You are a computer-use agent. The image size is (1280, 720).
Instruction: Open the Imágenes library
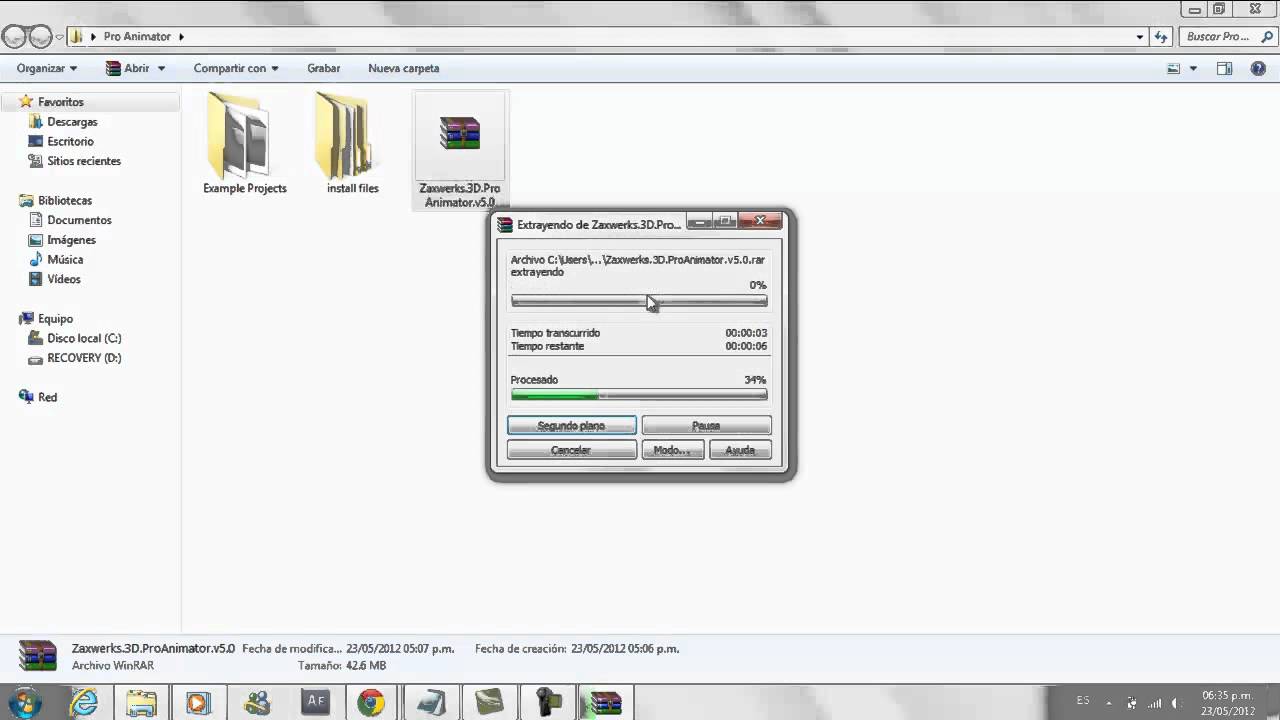click(71, 240)
